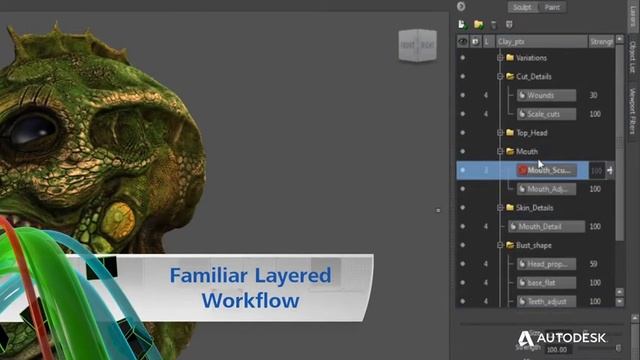Click the Mouth_Scu strength value field
This screenshot has width=640, height=360.
(596, 170)
